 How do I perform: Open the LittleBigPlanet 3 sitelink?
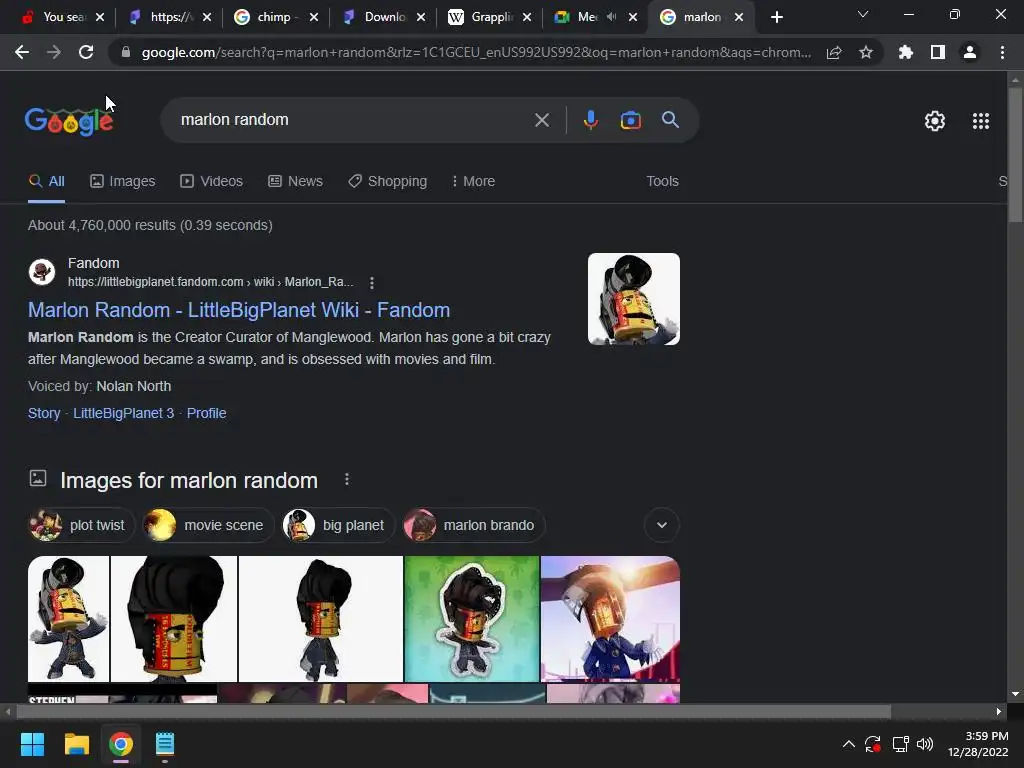[x=123, y=413]
